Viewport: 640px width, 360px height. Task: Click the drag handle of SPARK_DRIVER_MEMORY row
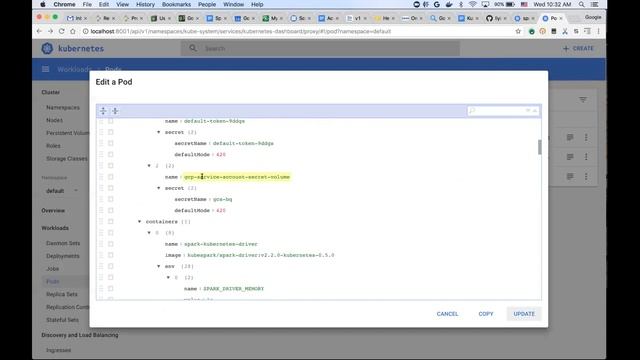pos(101,289)
